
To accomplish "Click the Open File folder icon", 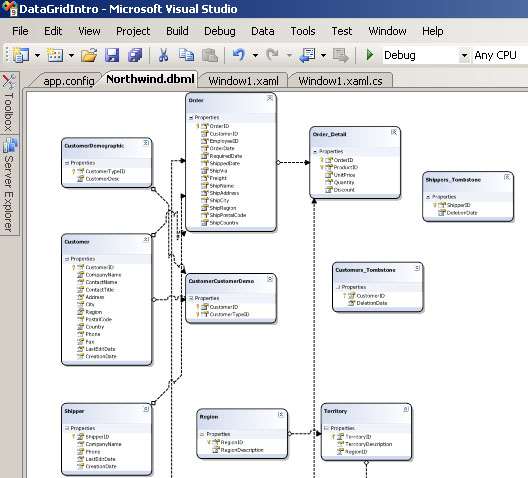I will (x=89, y=55).
